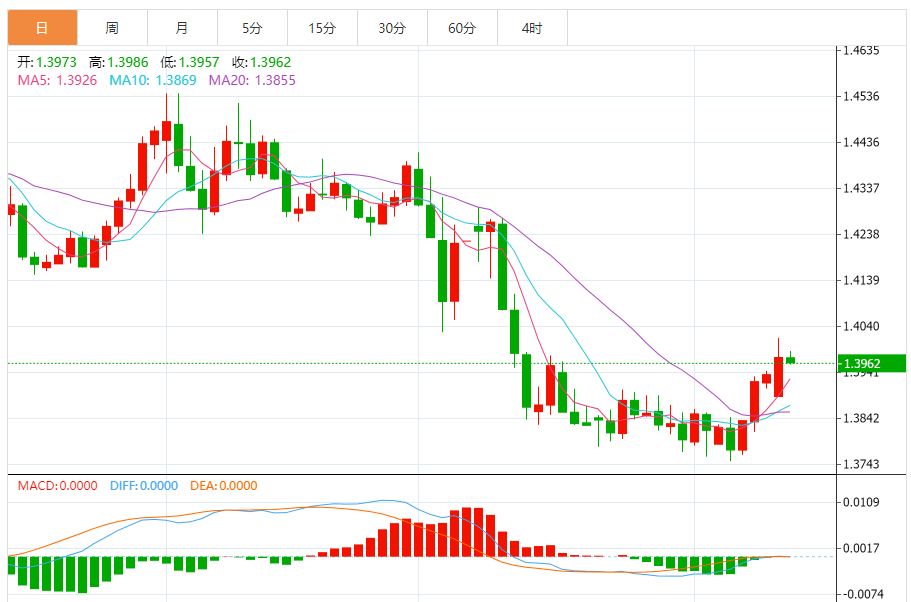Click the MA5: 1.3926 indicator label
The image size is (911, 602).
57,80
